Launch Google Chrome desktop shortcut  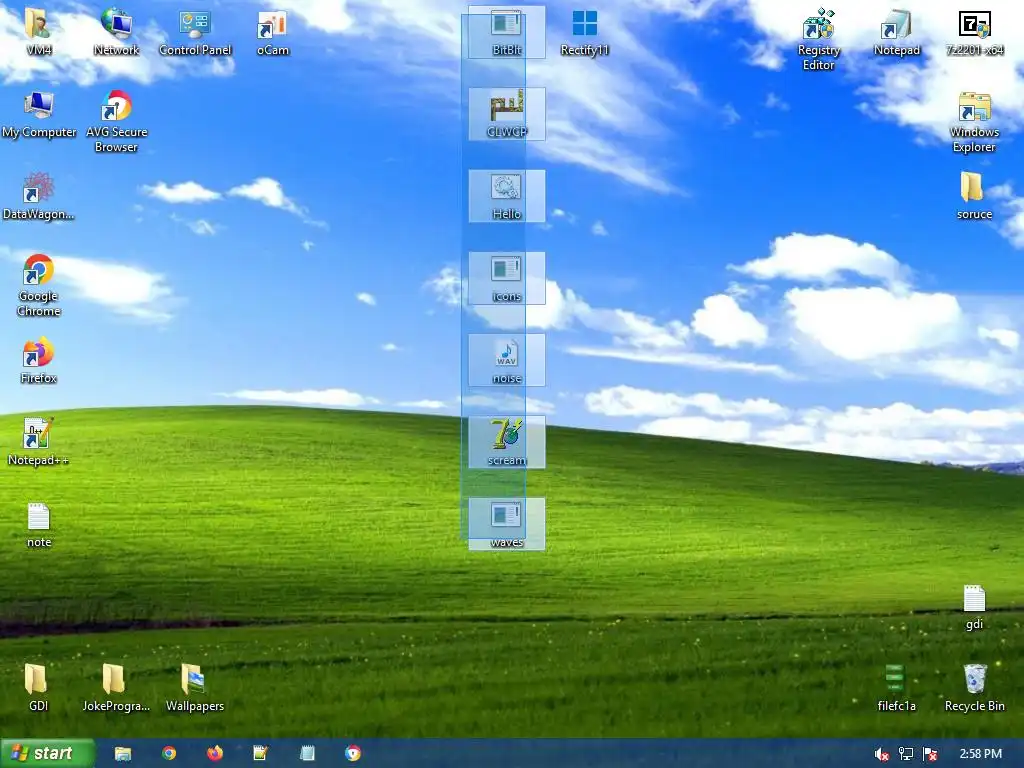39,285
